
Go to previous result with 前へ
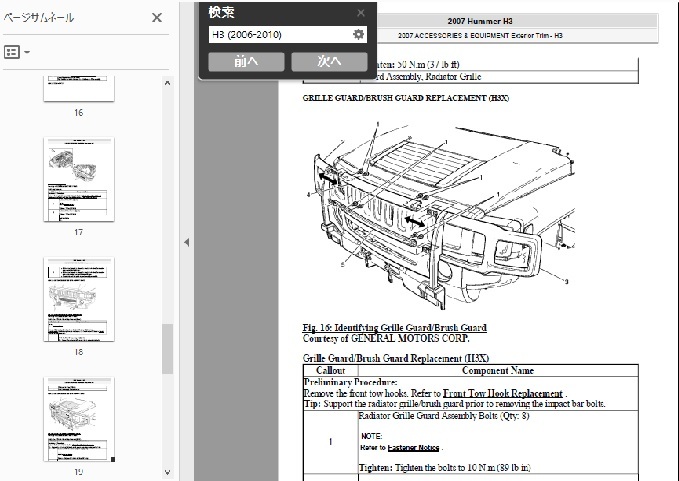coord(246,62)
